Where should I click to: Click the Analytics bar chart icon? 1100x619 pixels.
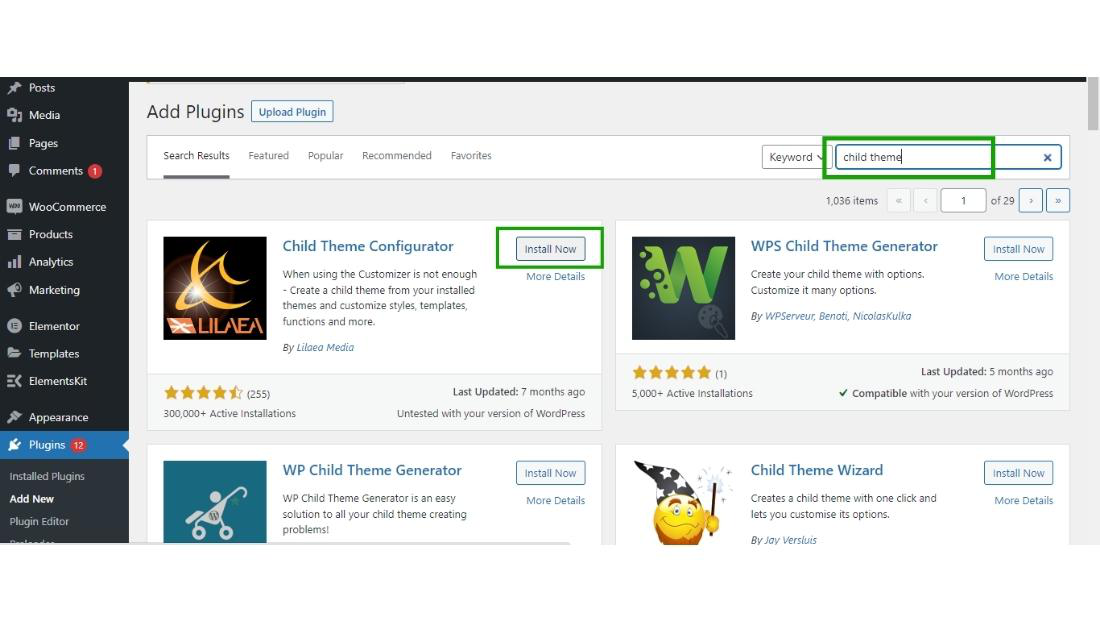tap(14, 262)
